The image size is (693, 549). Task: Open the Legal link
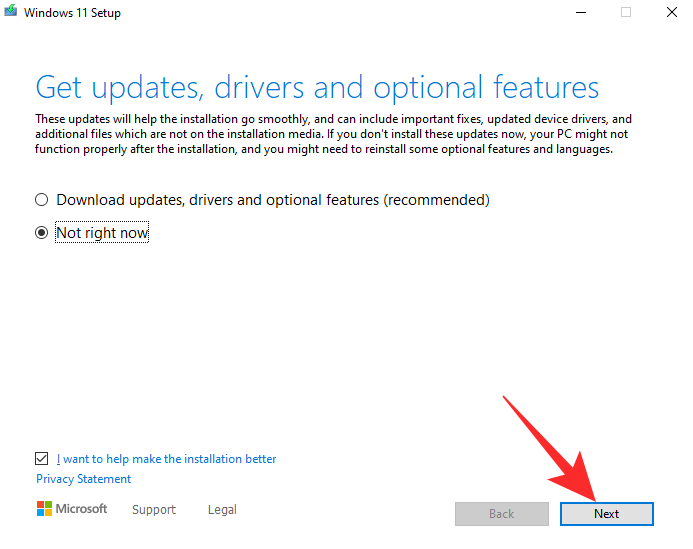click(x=222, y=510)
